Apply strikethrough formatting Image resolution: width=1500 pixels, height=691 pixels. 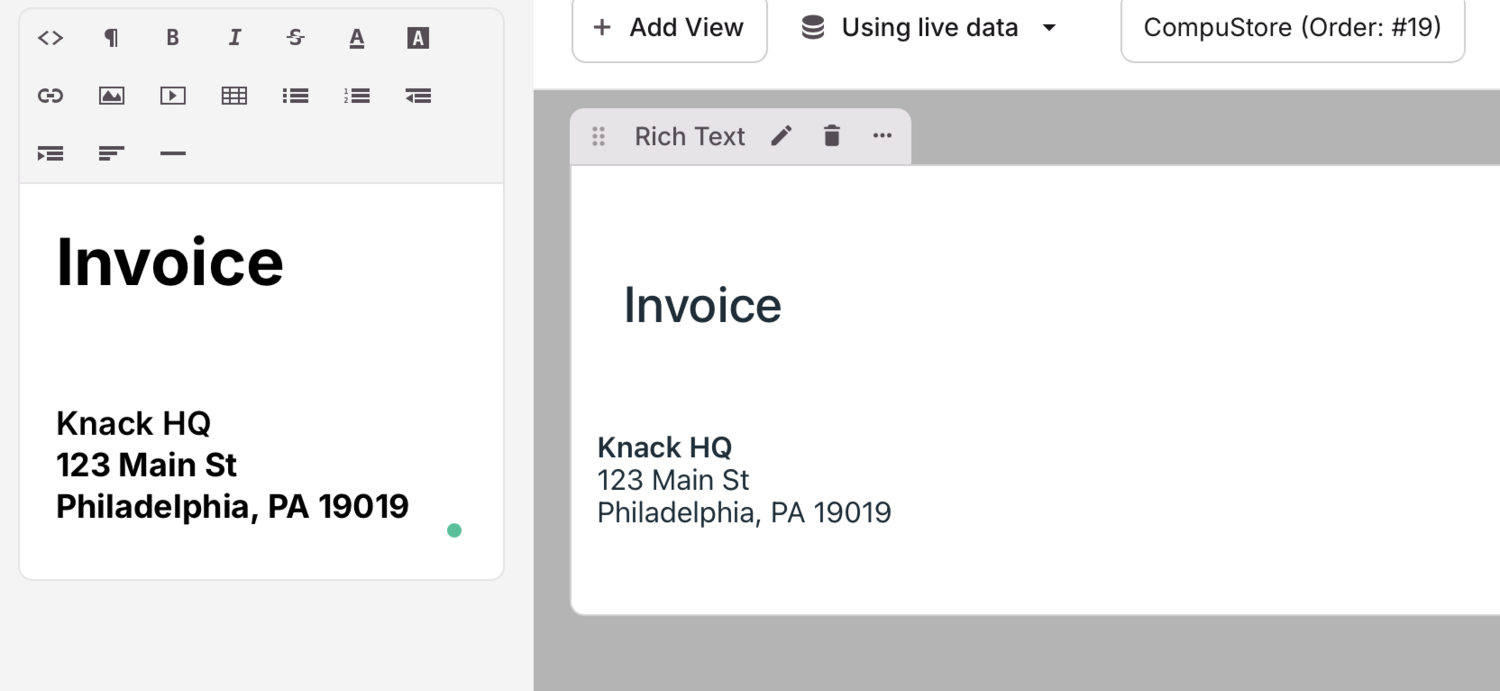295,37
